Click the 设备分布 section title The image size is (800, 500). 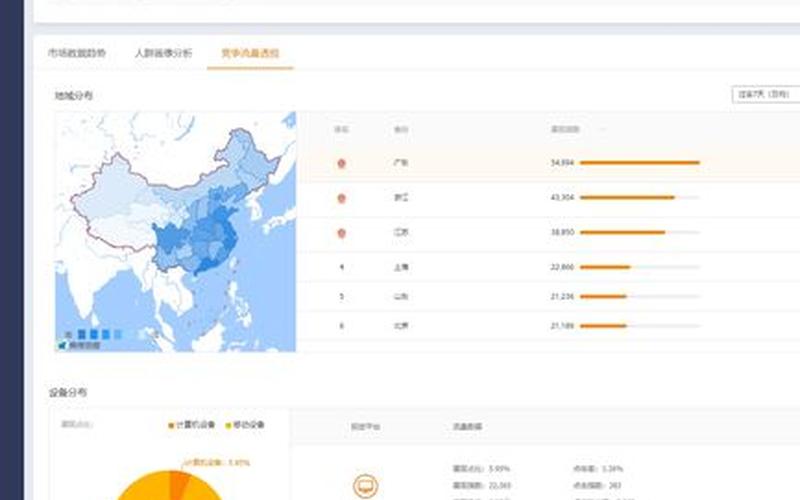68,392
